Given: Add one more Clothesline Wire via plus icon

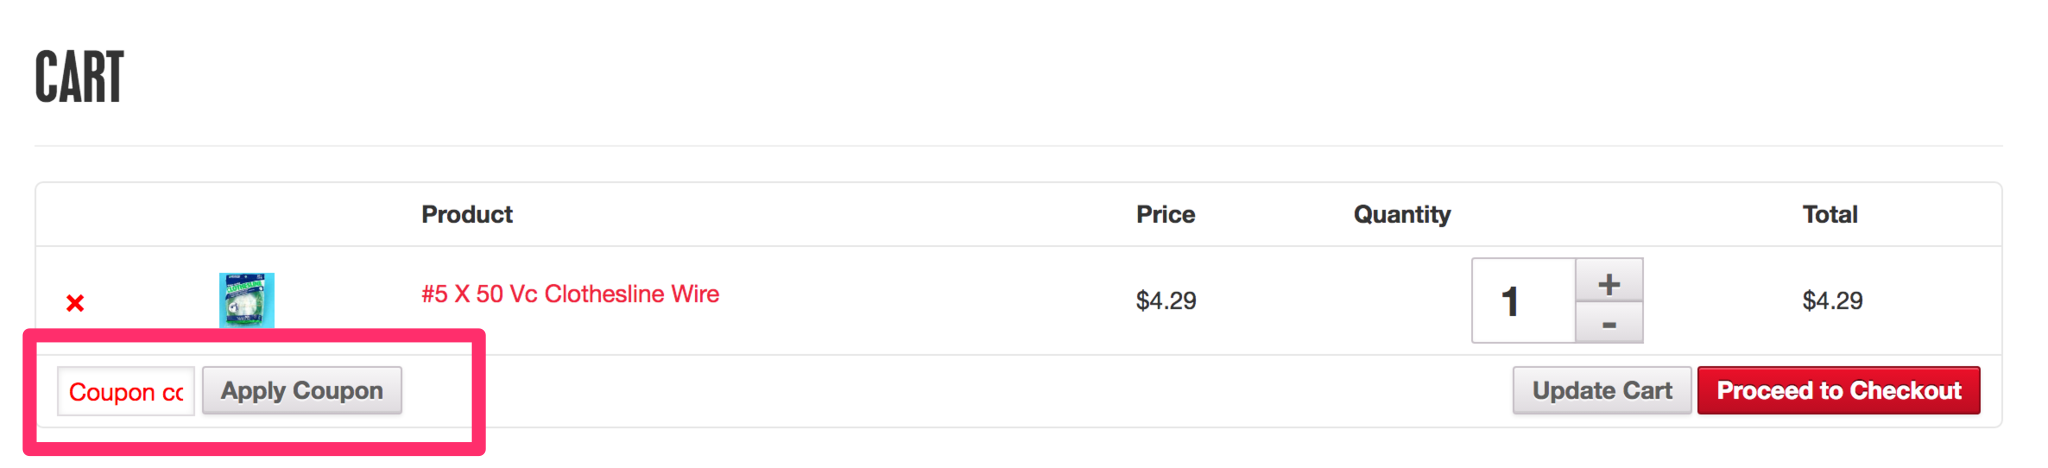Looking at the screenshot, I should (1609, 284).
